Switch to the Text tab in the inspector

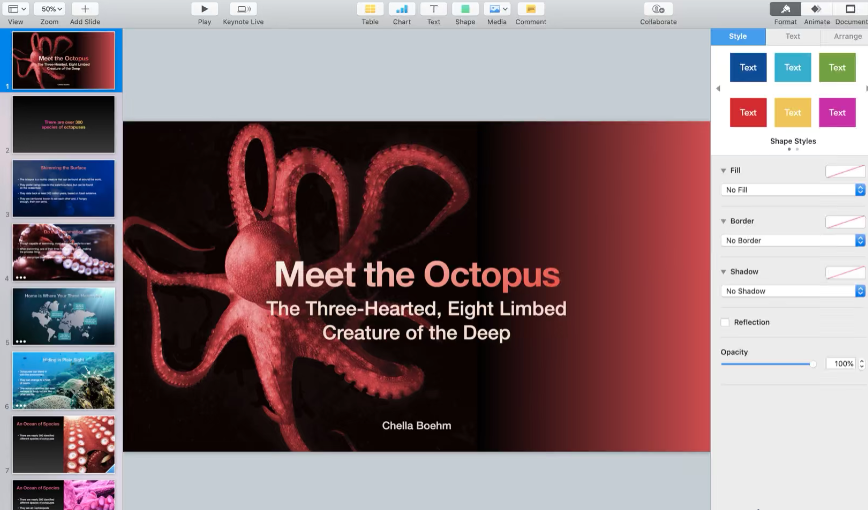(792, 37)
